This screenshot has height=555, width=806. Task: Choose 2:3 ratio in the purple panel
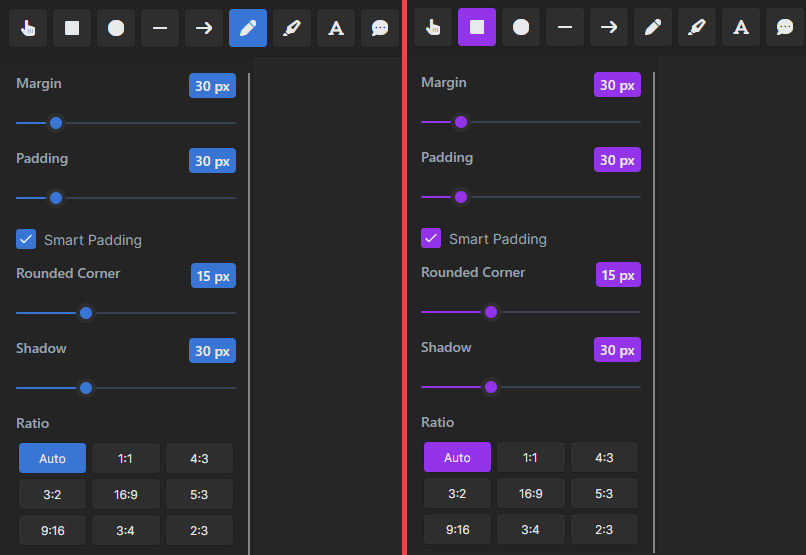tap(604, 529)
